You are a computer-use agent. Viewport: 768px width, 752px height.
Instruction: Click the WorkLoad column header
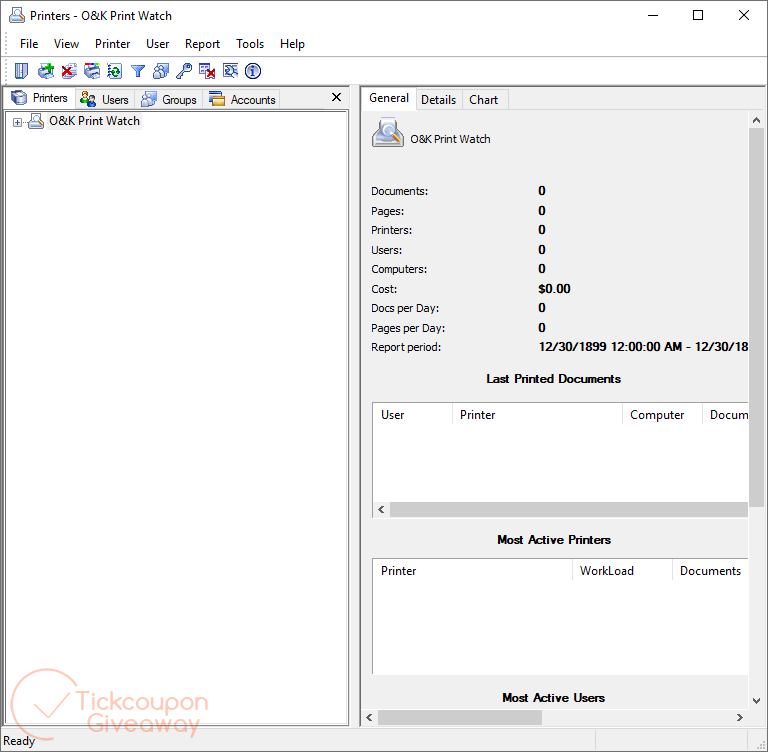pos(622,571)
